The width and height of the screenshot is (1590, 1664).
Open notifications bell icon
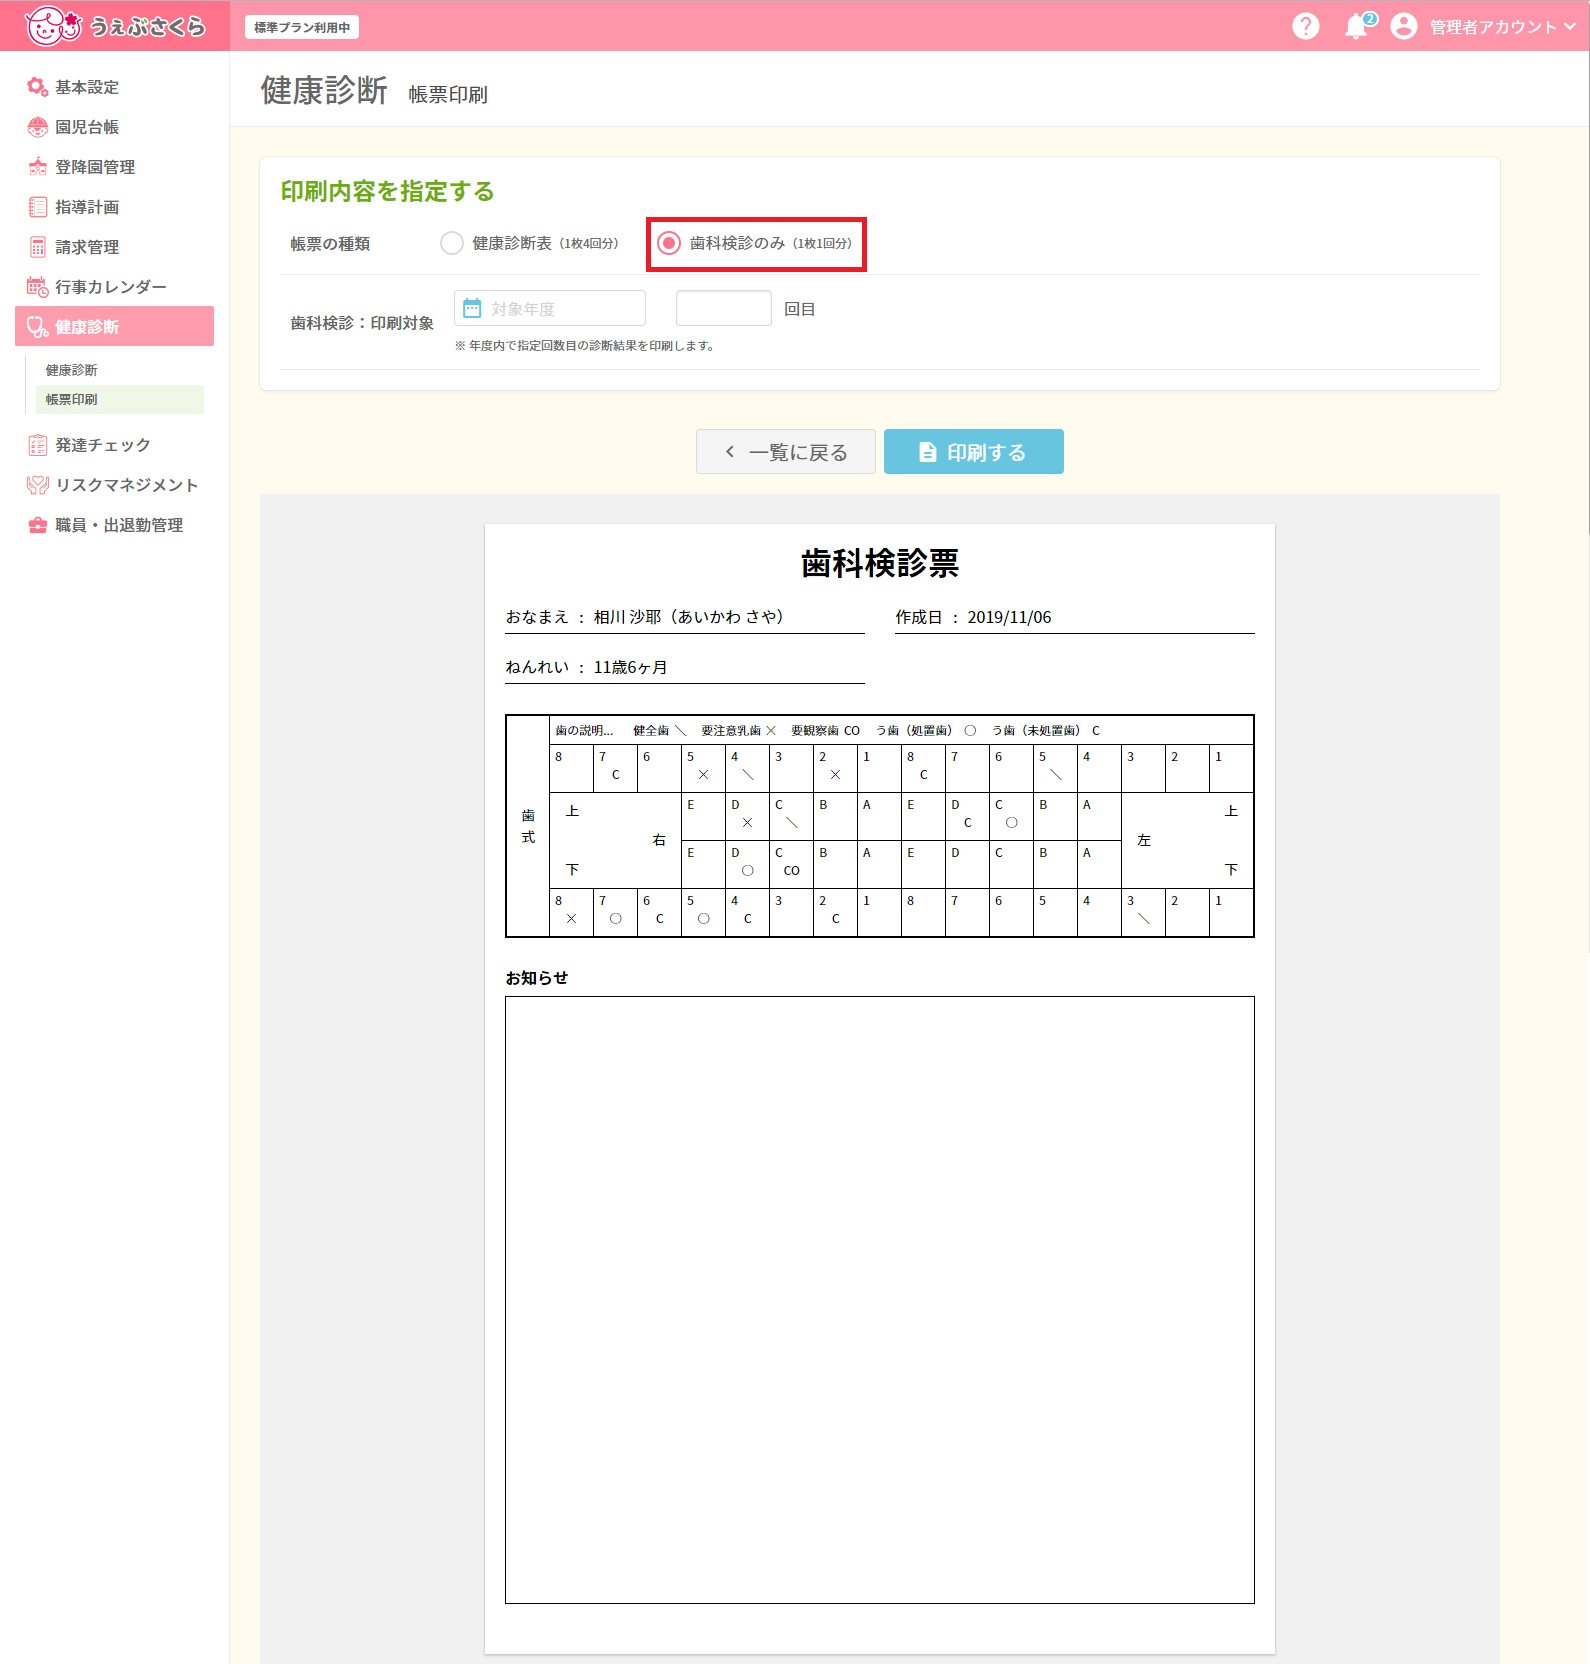coord(1357,26)
